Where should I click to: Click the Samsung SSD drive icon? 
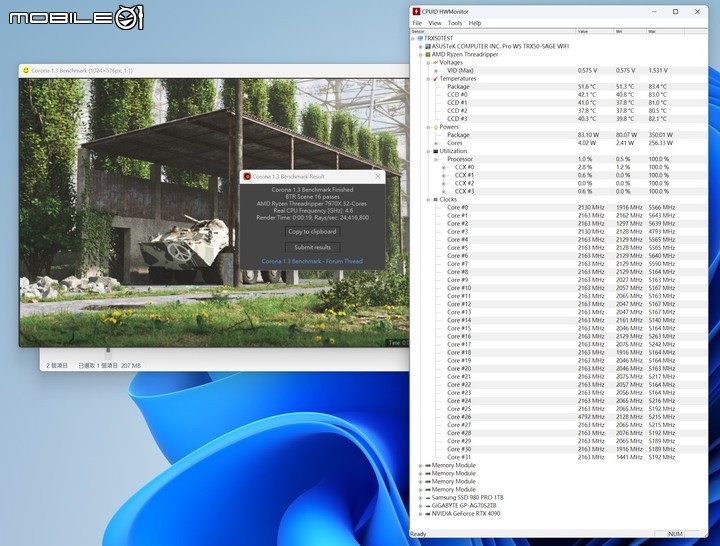click(x=428, y=498)
